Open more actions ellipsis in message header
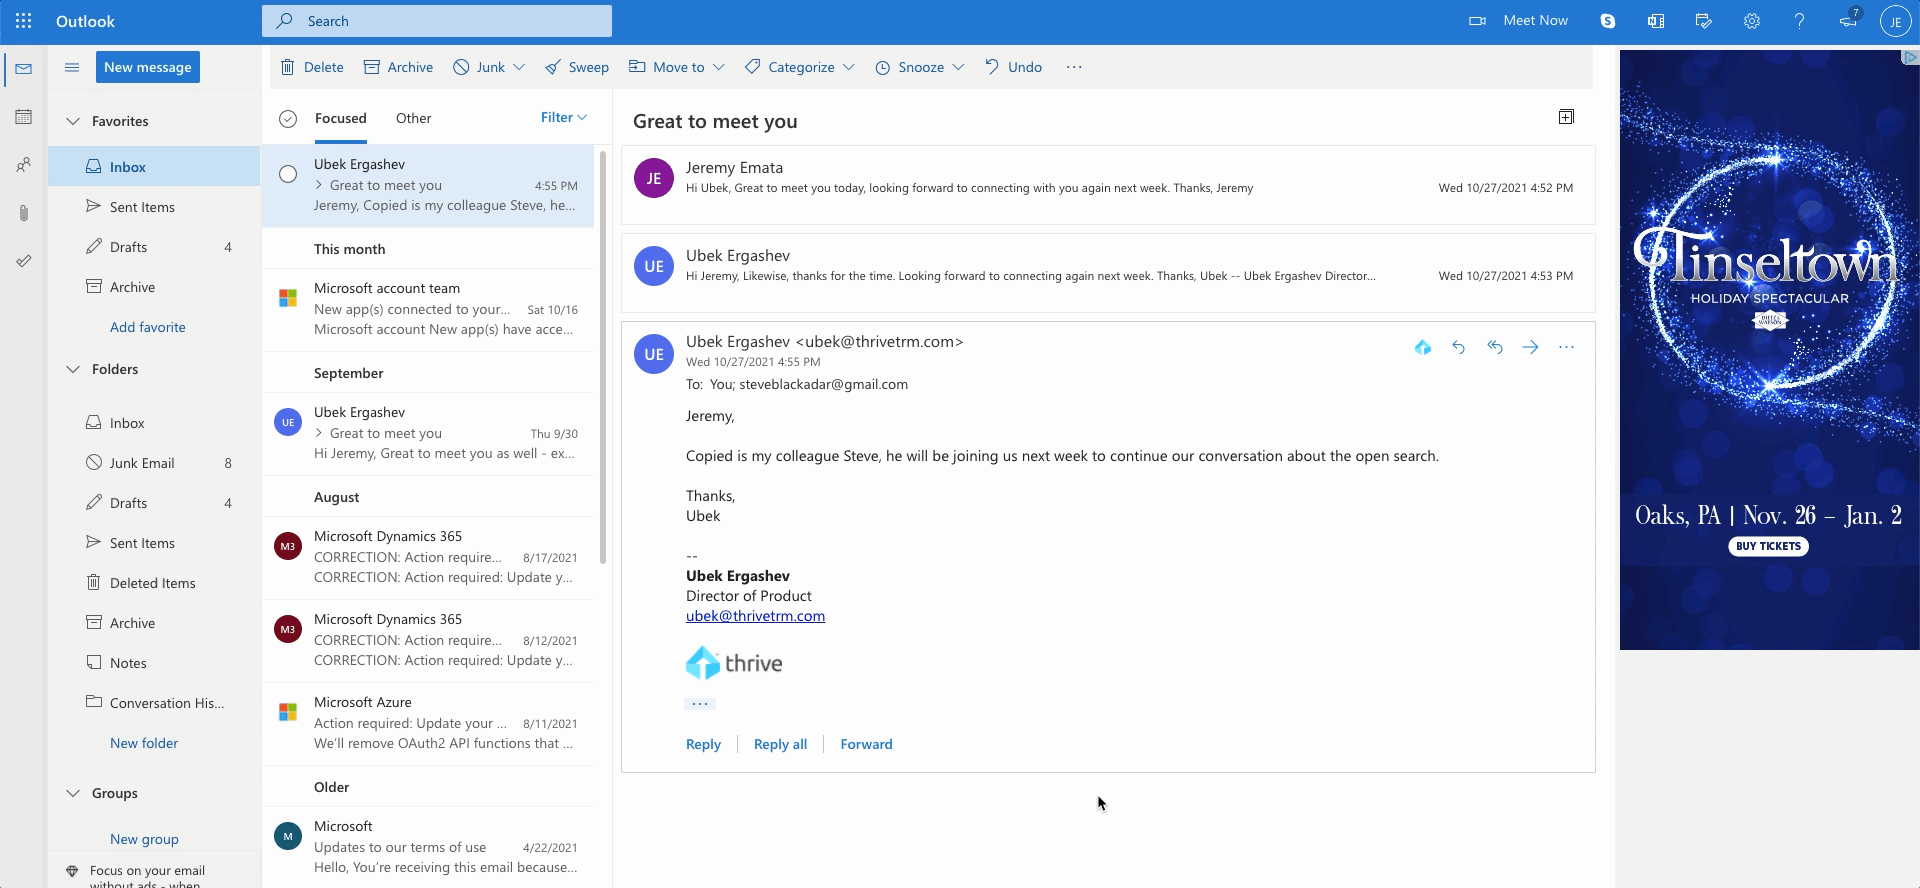Screen dimensions: 1920x888 (1567, 347)
